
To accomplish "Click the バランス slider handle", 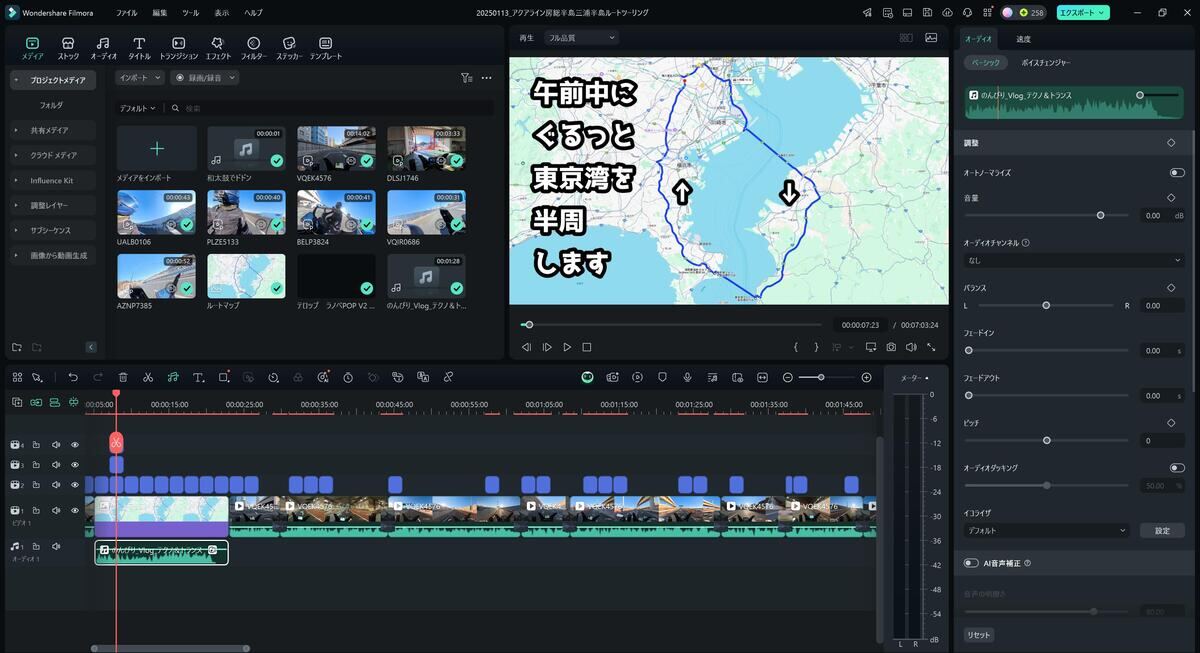I will [1046, 305].
